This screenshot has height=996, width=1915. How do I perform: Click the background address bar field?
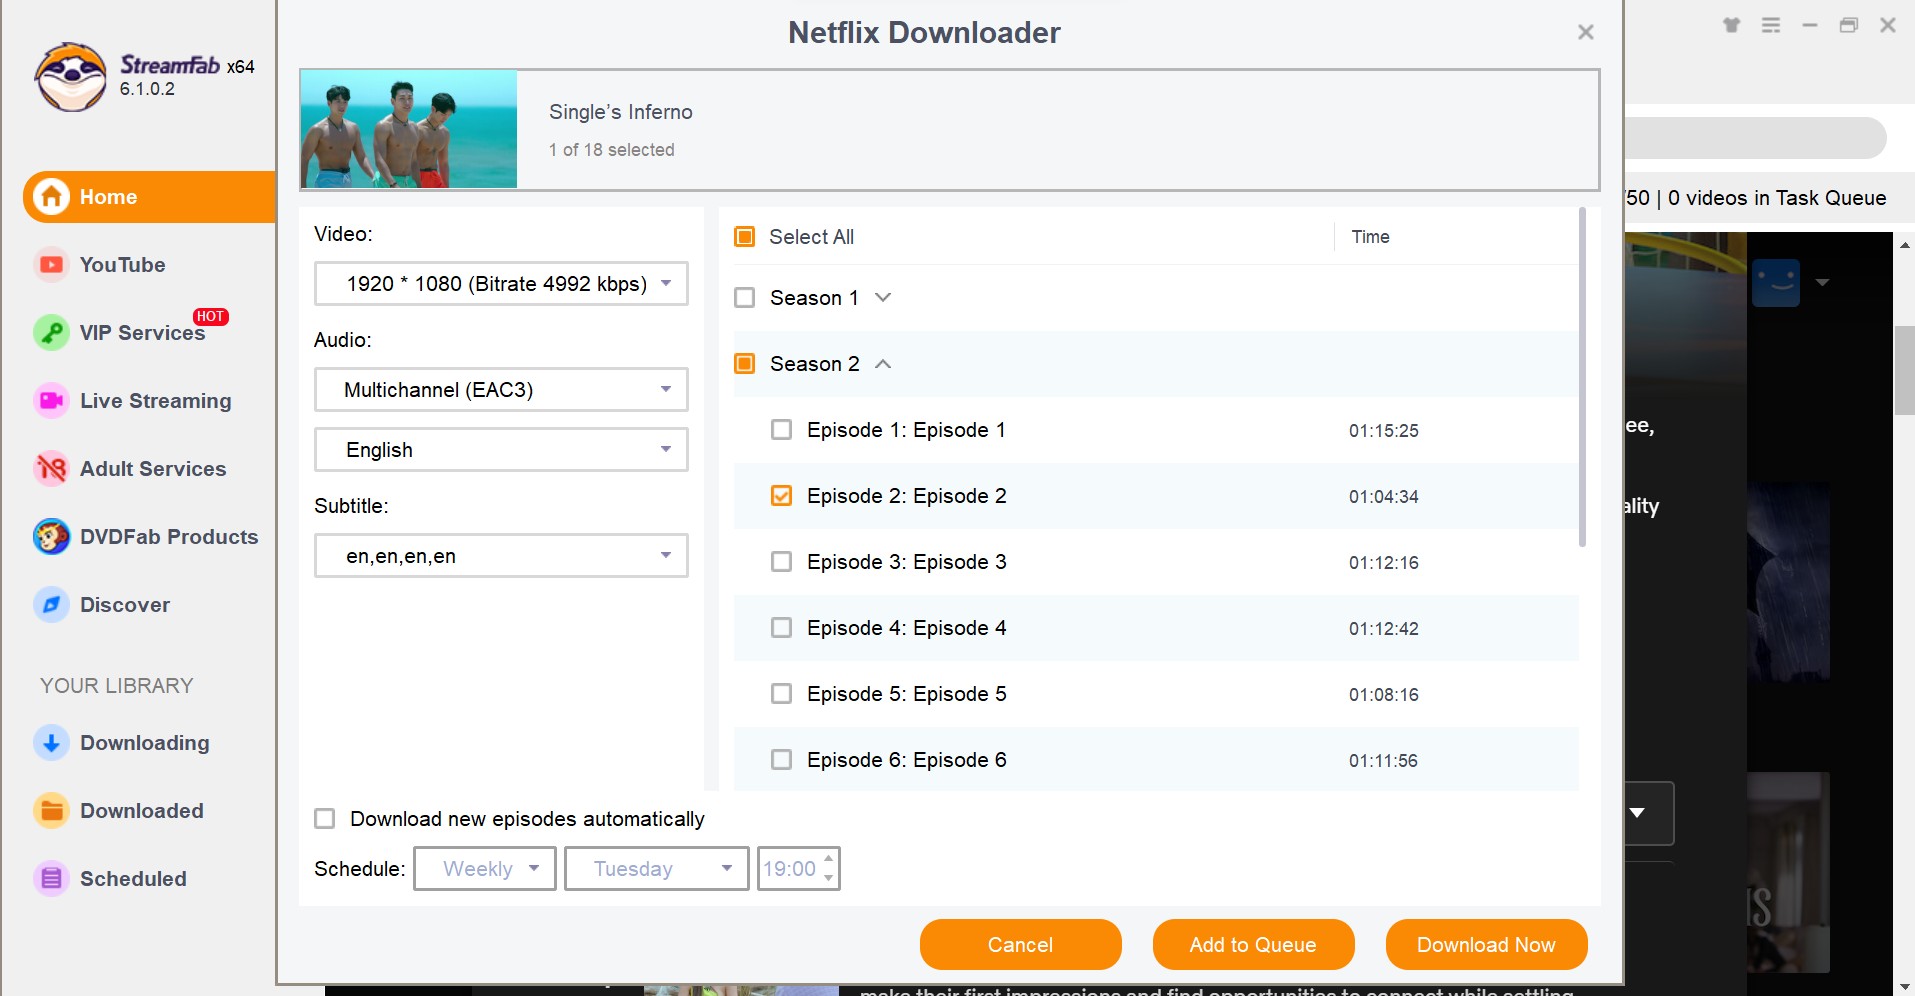(1755, 138)
